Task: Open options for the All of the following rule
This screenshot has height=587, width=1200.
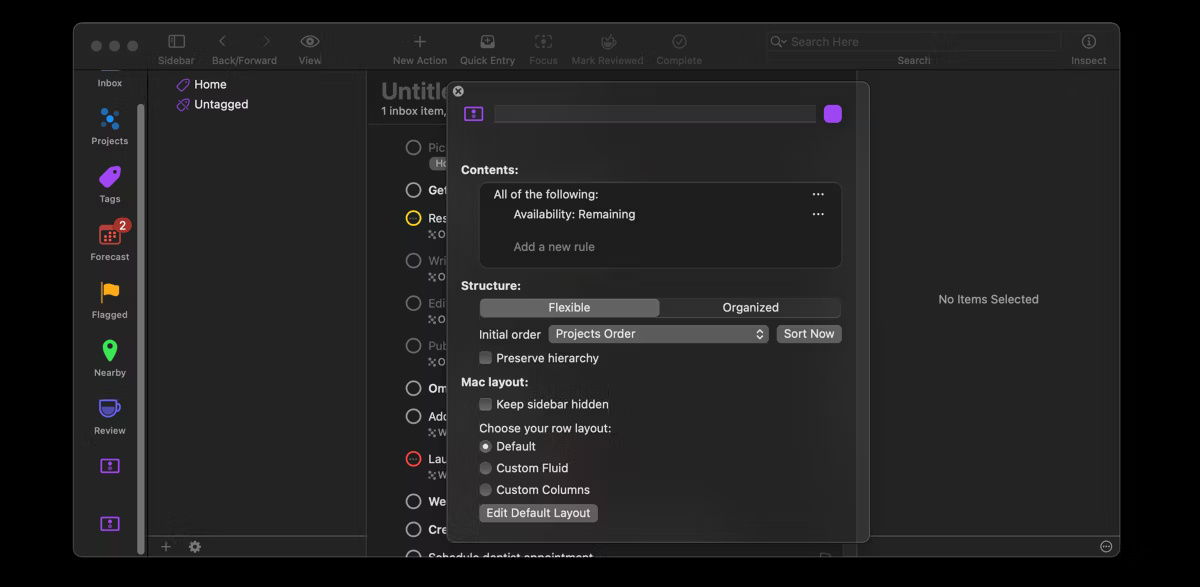Action: point(818,193)
